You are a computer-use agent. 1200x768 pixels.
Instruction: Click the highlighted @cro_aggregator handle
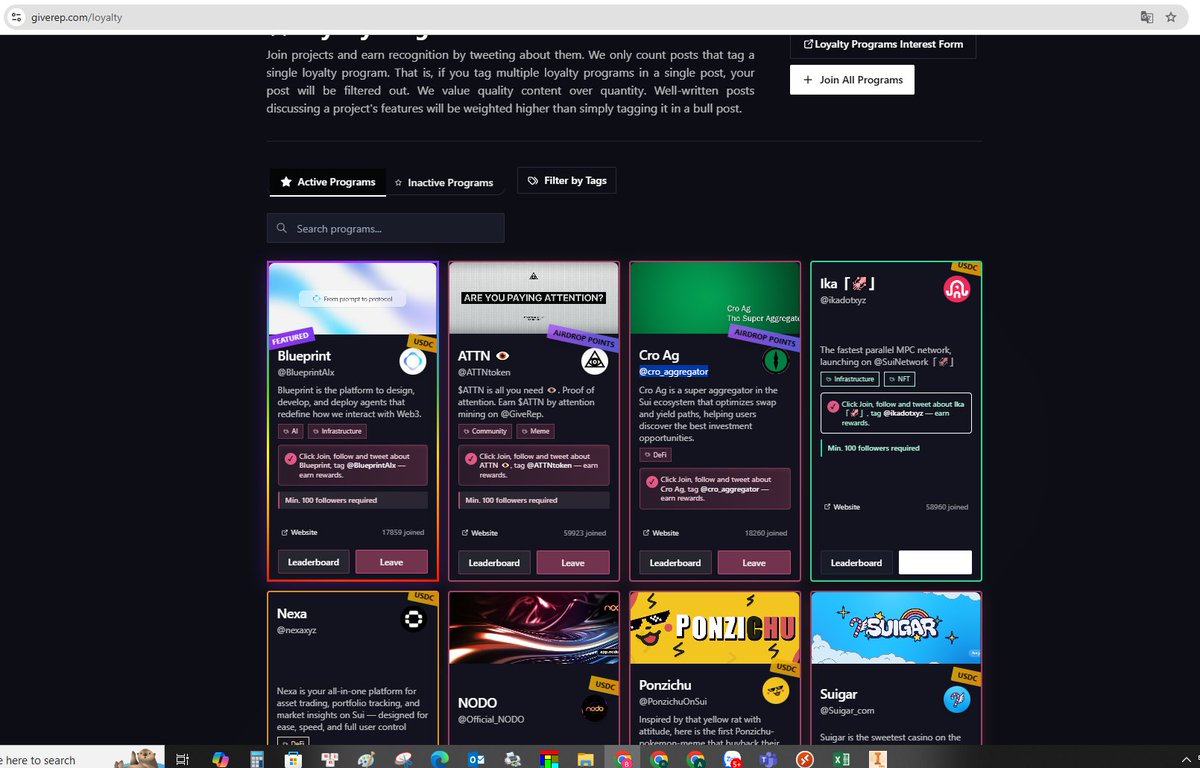[674, 371]
